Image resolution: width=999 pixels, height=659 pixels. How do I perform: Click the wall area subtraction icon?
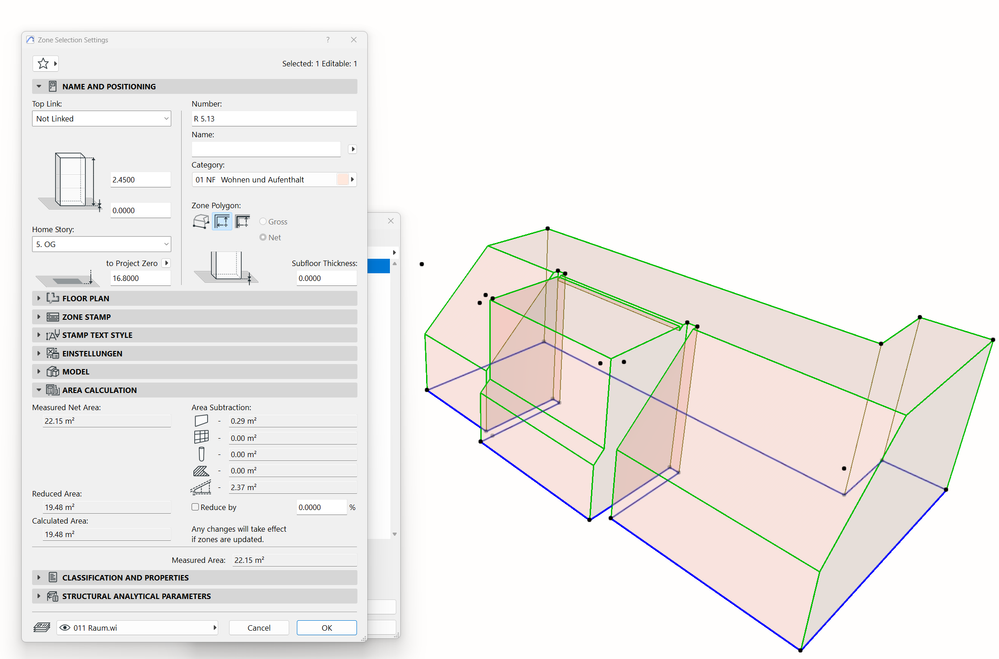coord(201,421)
